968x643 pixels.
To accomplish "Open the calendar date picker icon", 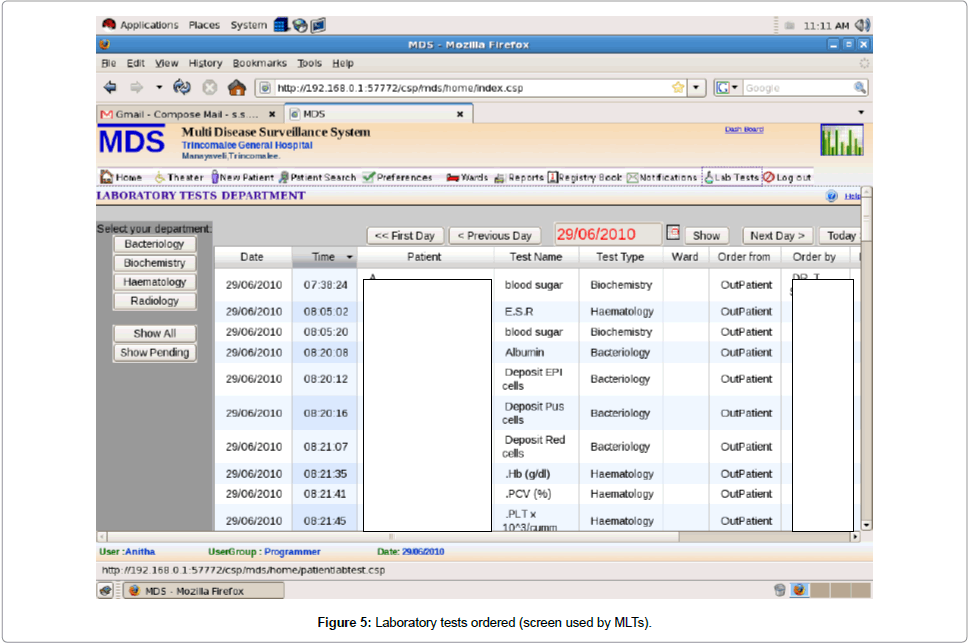I will (x=673, y=233).
